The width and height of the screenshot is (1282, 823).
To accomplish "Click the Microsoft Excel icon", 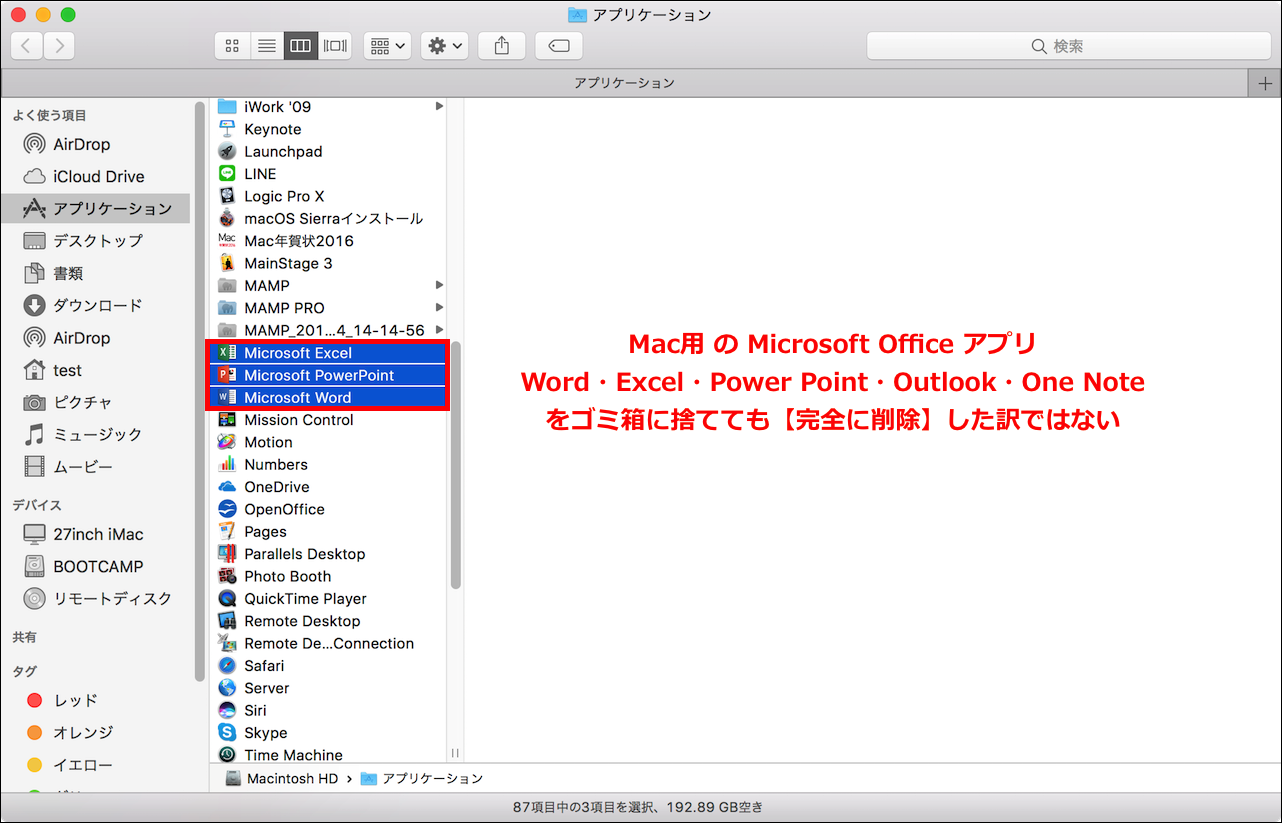I will (227, 352).
